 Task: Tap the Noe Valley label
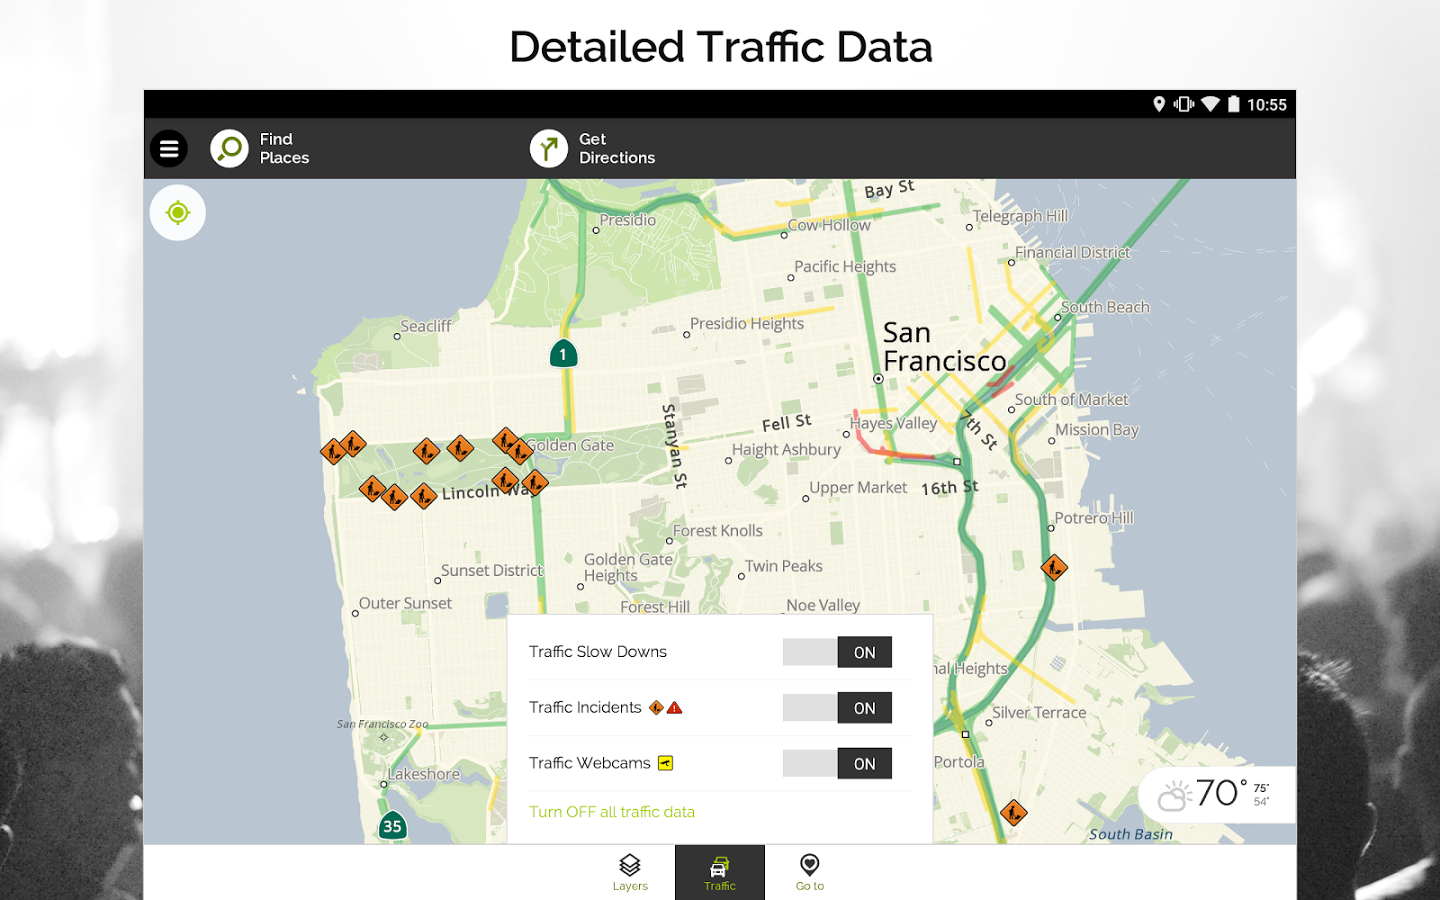pyautogui.click(x=823, y=605)
